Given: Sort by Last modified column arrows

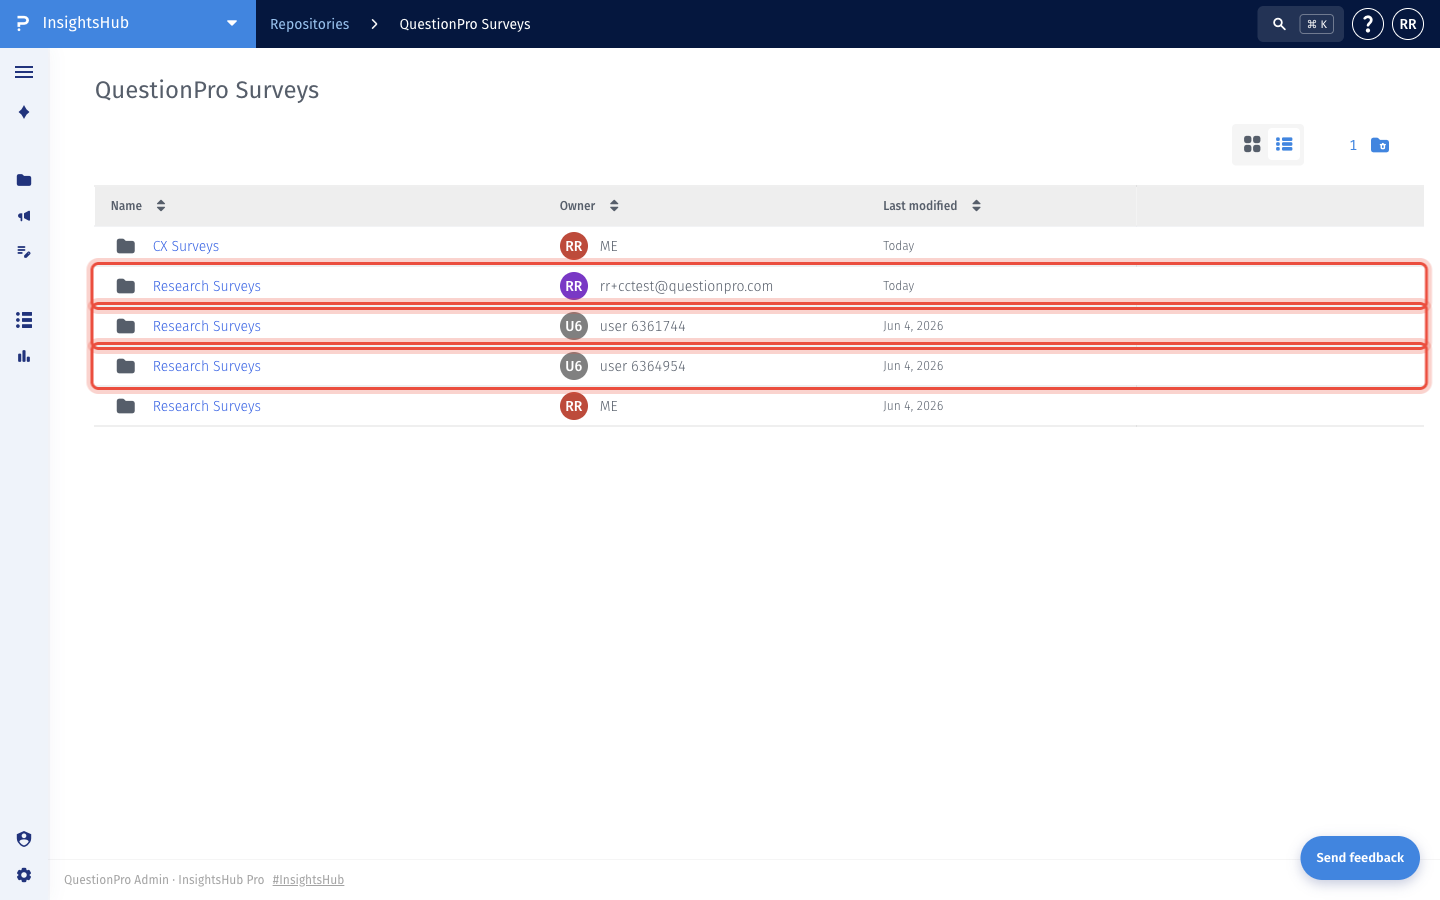Looking at the screenshot, I should [976, 206].
